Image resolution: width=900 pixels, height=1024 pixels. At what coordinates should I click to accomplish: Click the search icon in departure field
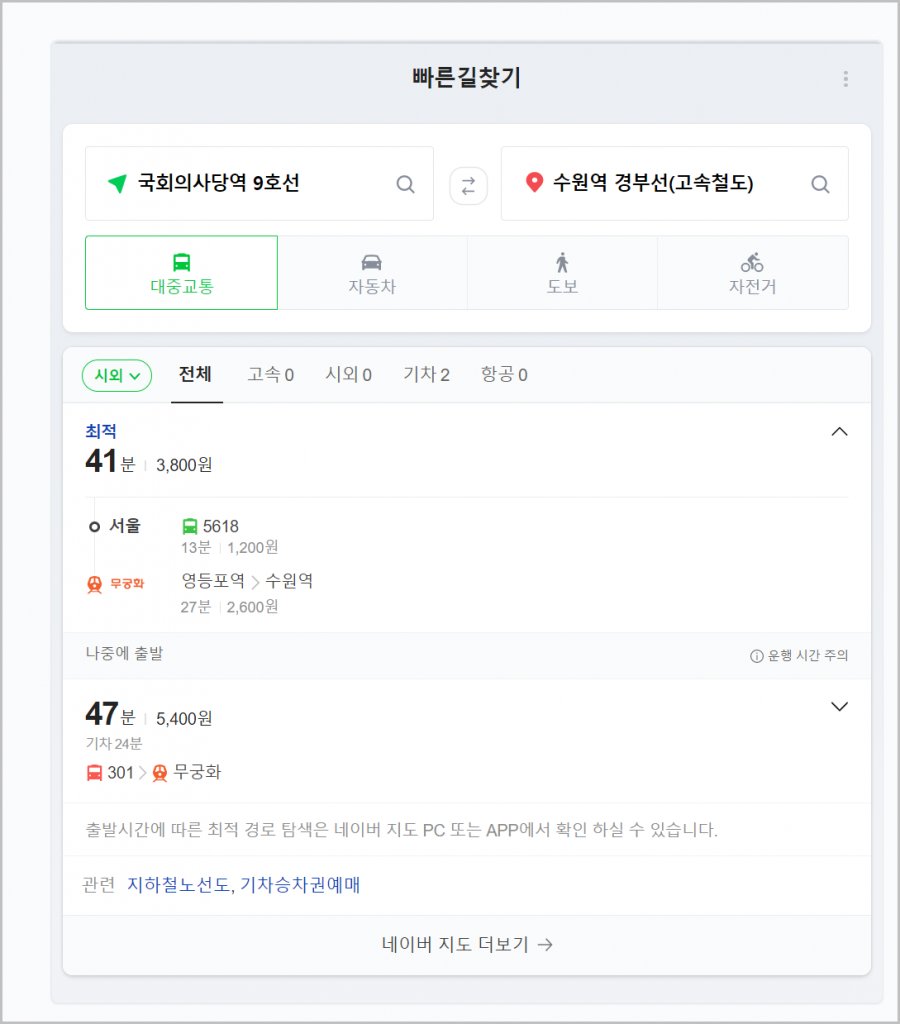(x=405, y=184)
